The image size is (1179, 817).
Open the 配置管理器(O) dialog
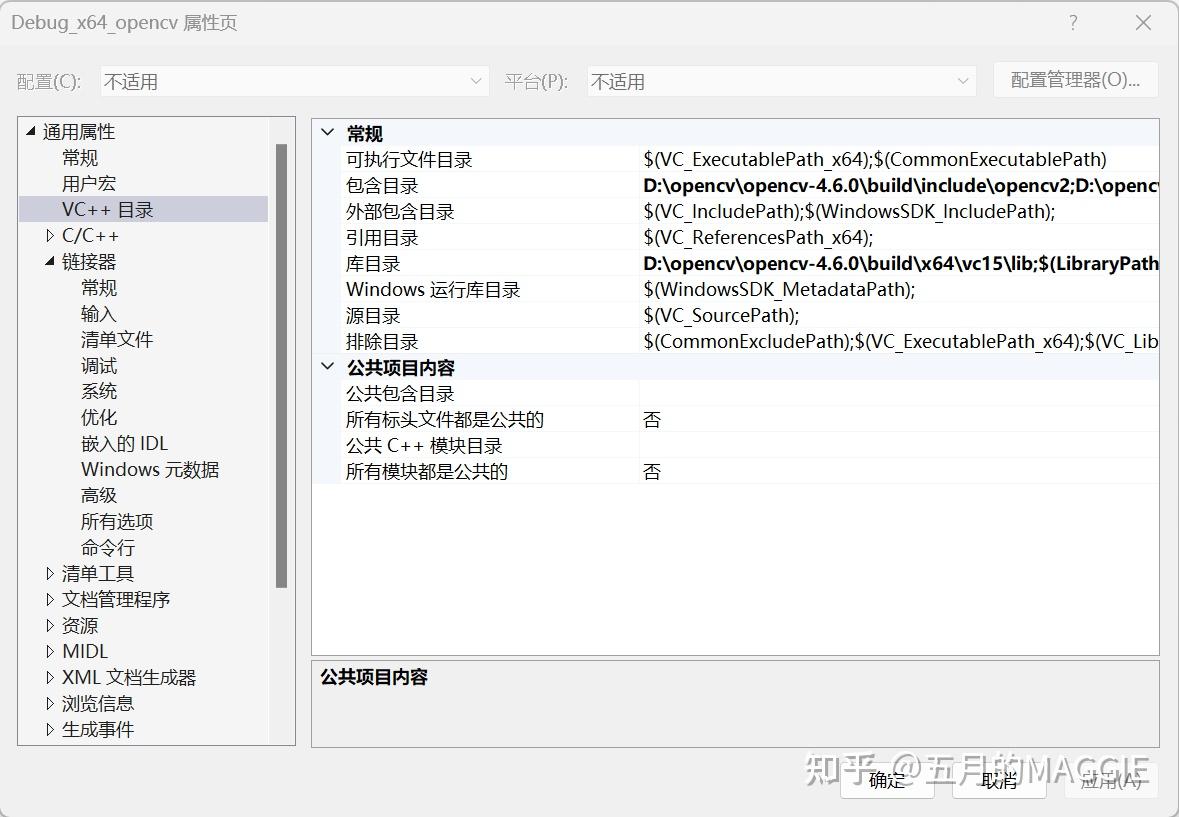(x=1075, y=81)
